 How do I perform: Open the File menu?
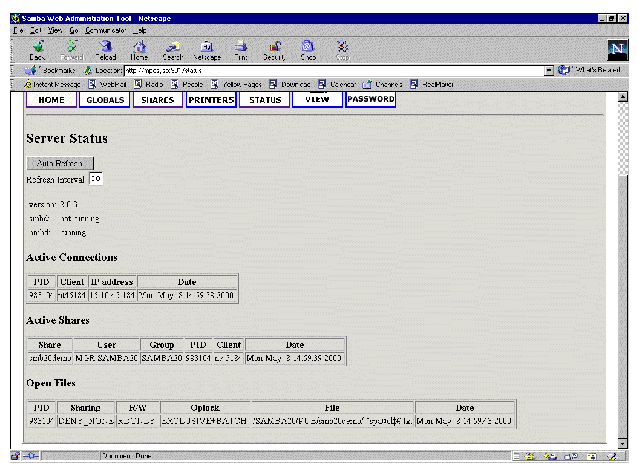tap(17, 31)
